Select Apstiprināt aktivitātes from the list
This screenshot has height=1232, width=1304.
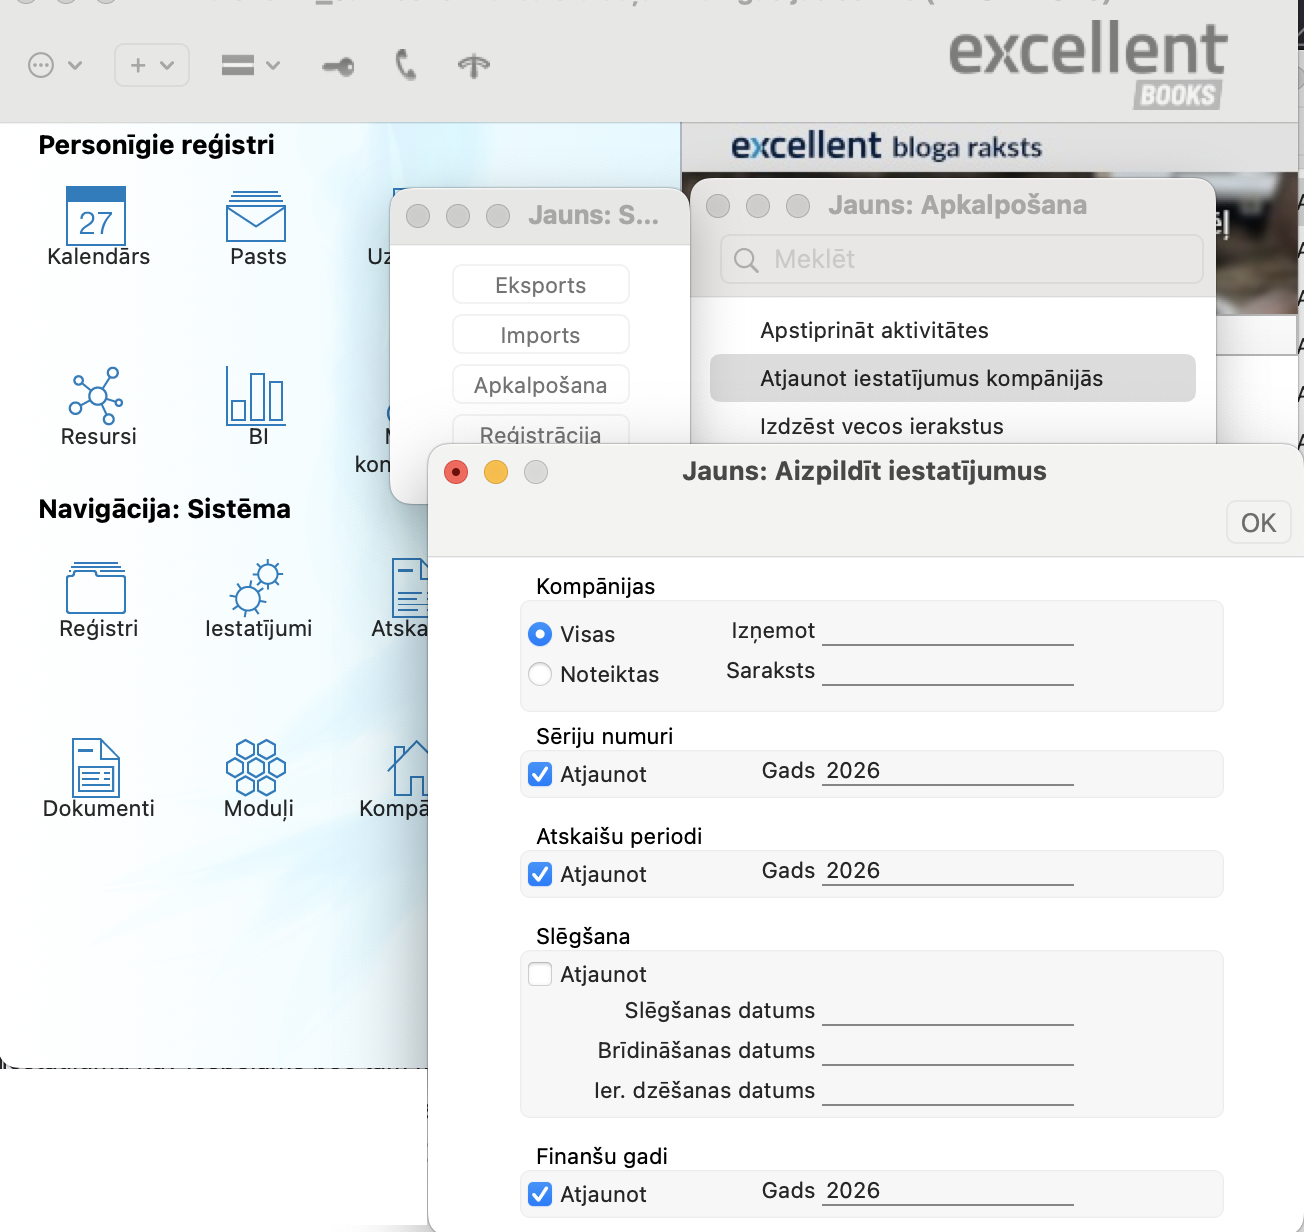[874, 331]
